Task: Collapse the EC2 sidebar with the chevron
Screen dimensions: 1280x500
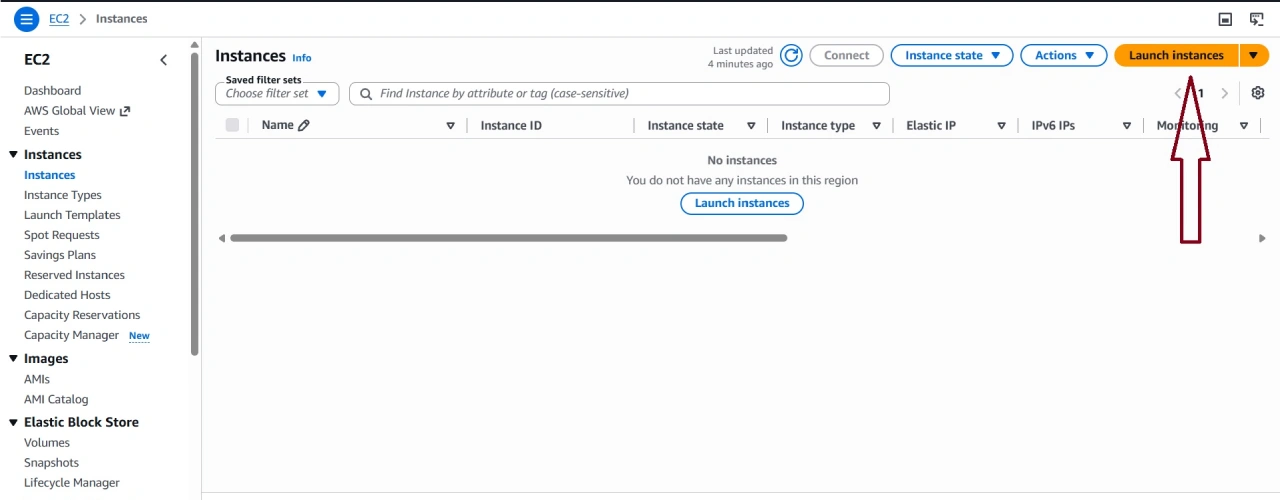Action: point(164,60)
